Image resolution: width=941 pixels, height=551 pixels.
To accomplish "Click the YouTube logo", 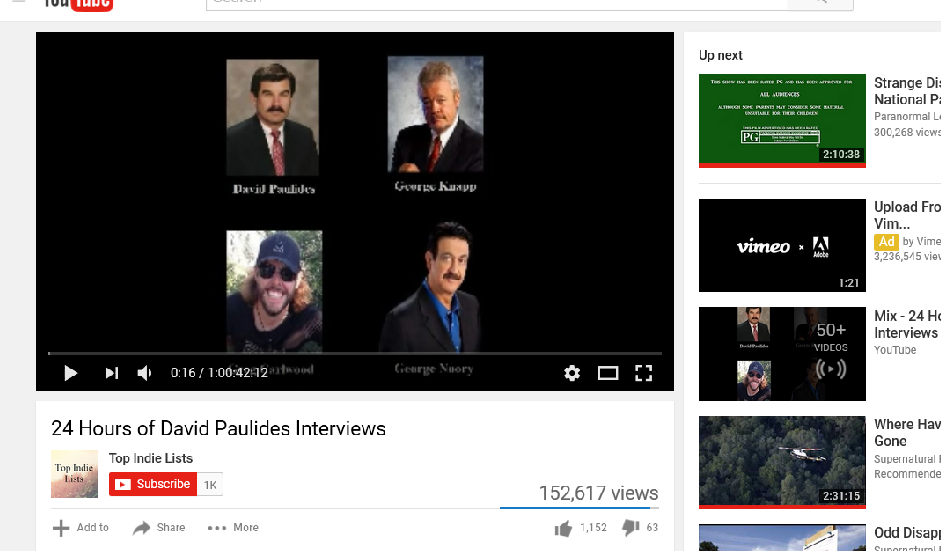I will click(78, 4).
